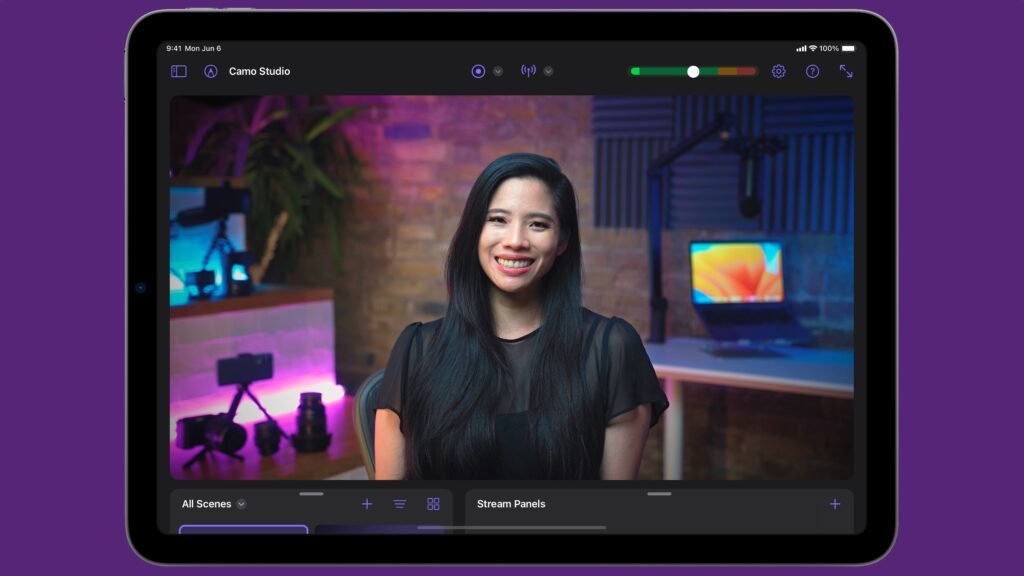Image resolution: width=1024 pixels, height=576 pixels.
Task: Switch scenes to grid view
Action: coord(433,504)
